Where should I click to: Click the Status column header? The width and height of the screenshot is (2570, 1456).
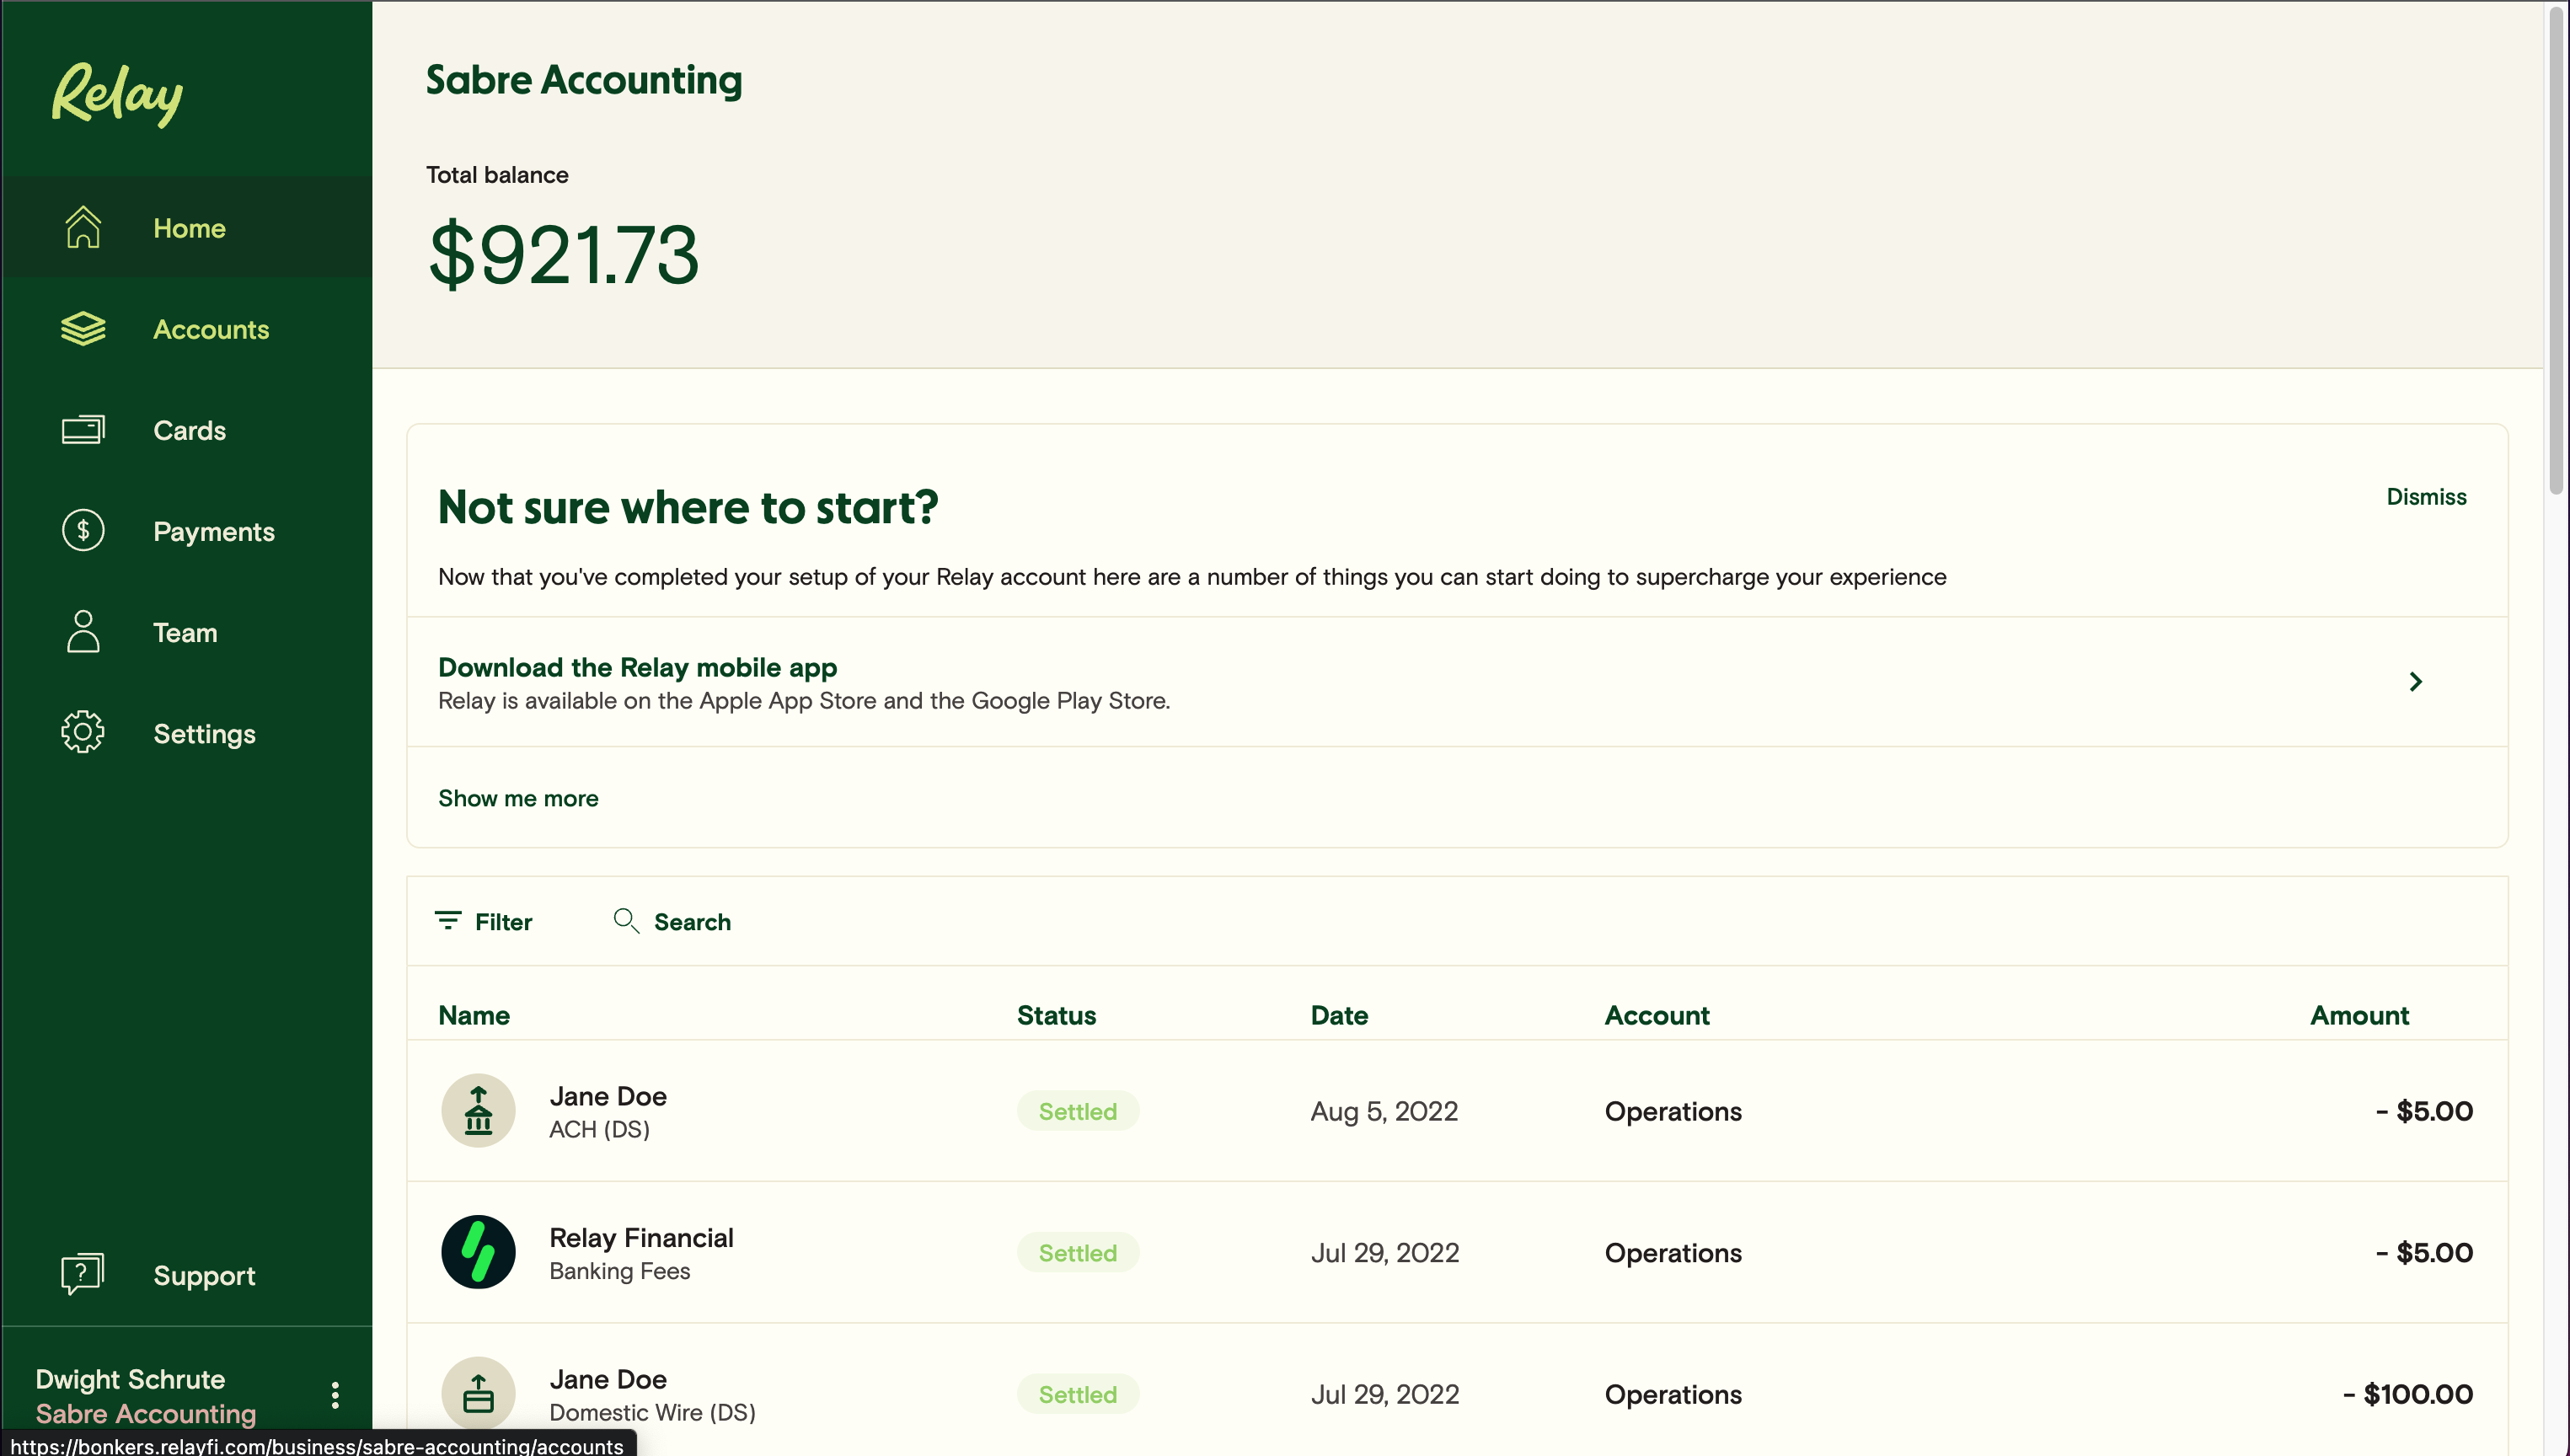1056,1015
